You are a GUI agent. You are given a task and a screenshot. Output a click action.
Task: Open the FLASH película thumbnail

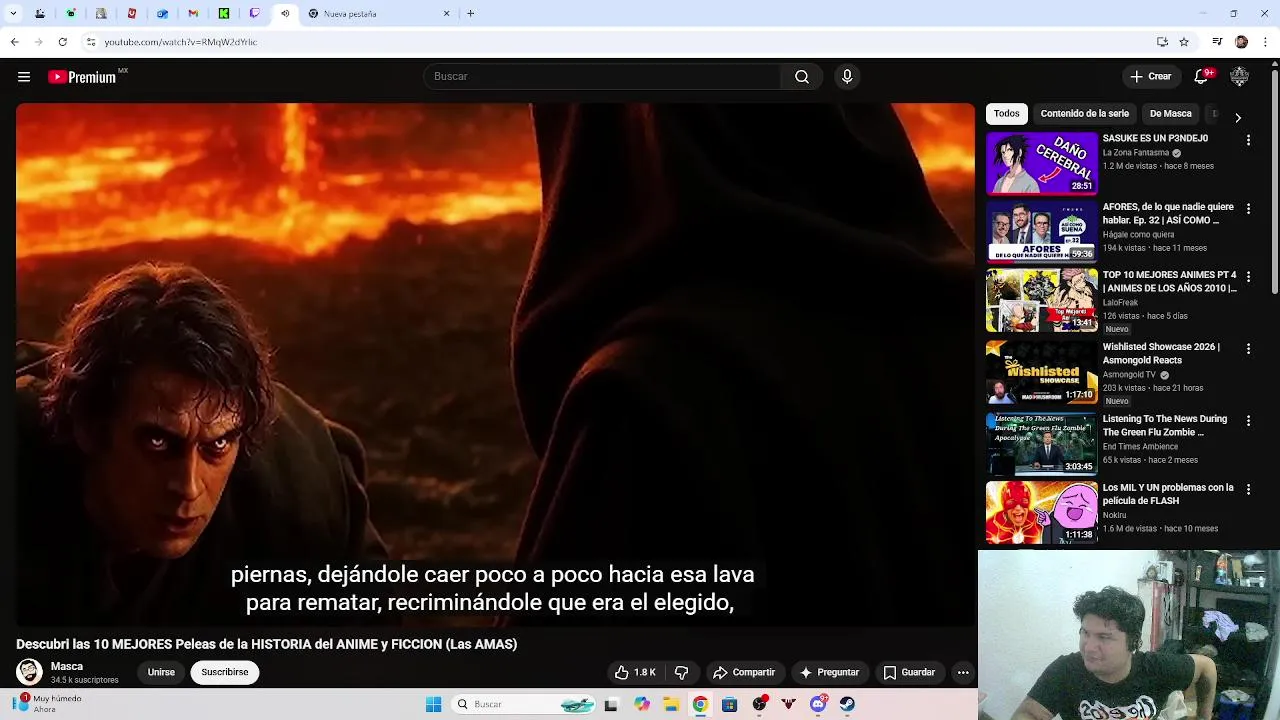tap(1041, 512)
